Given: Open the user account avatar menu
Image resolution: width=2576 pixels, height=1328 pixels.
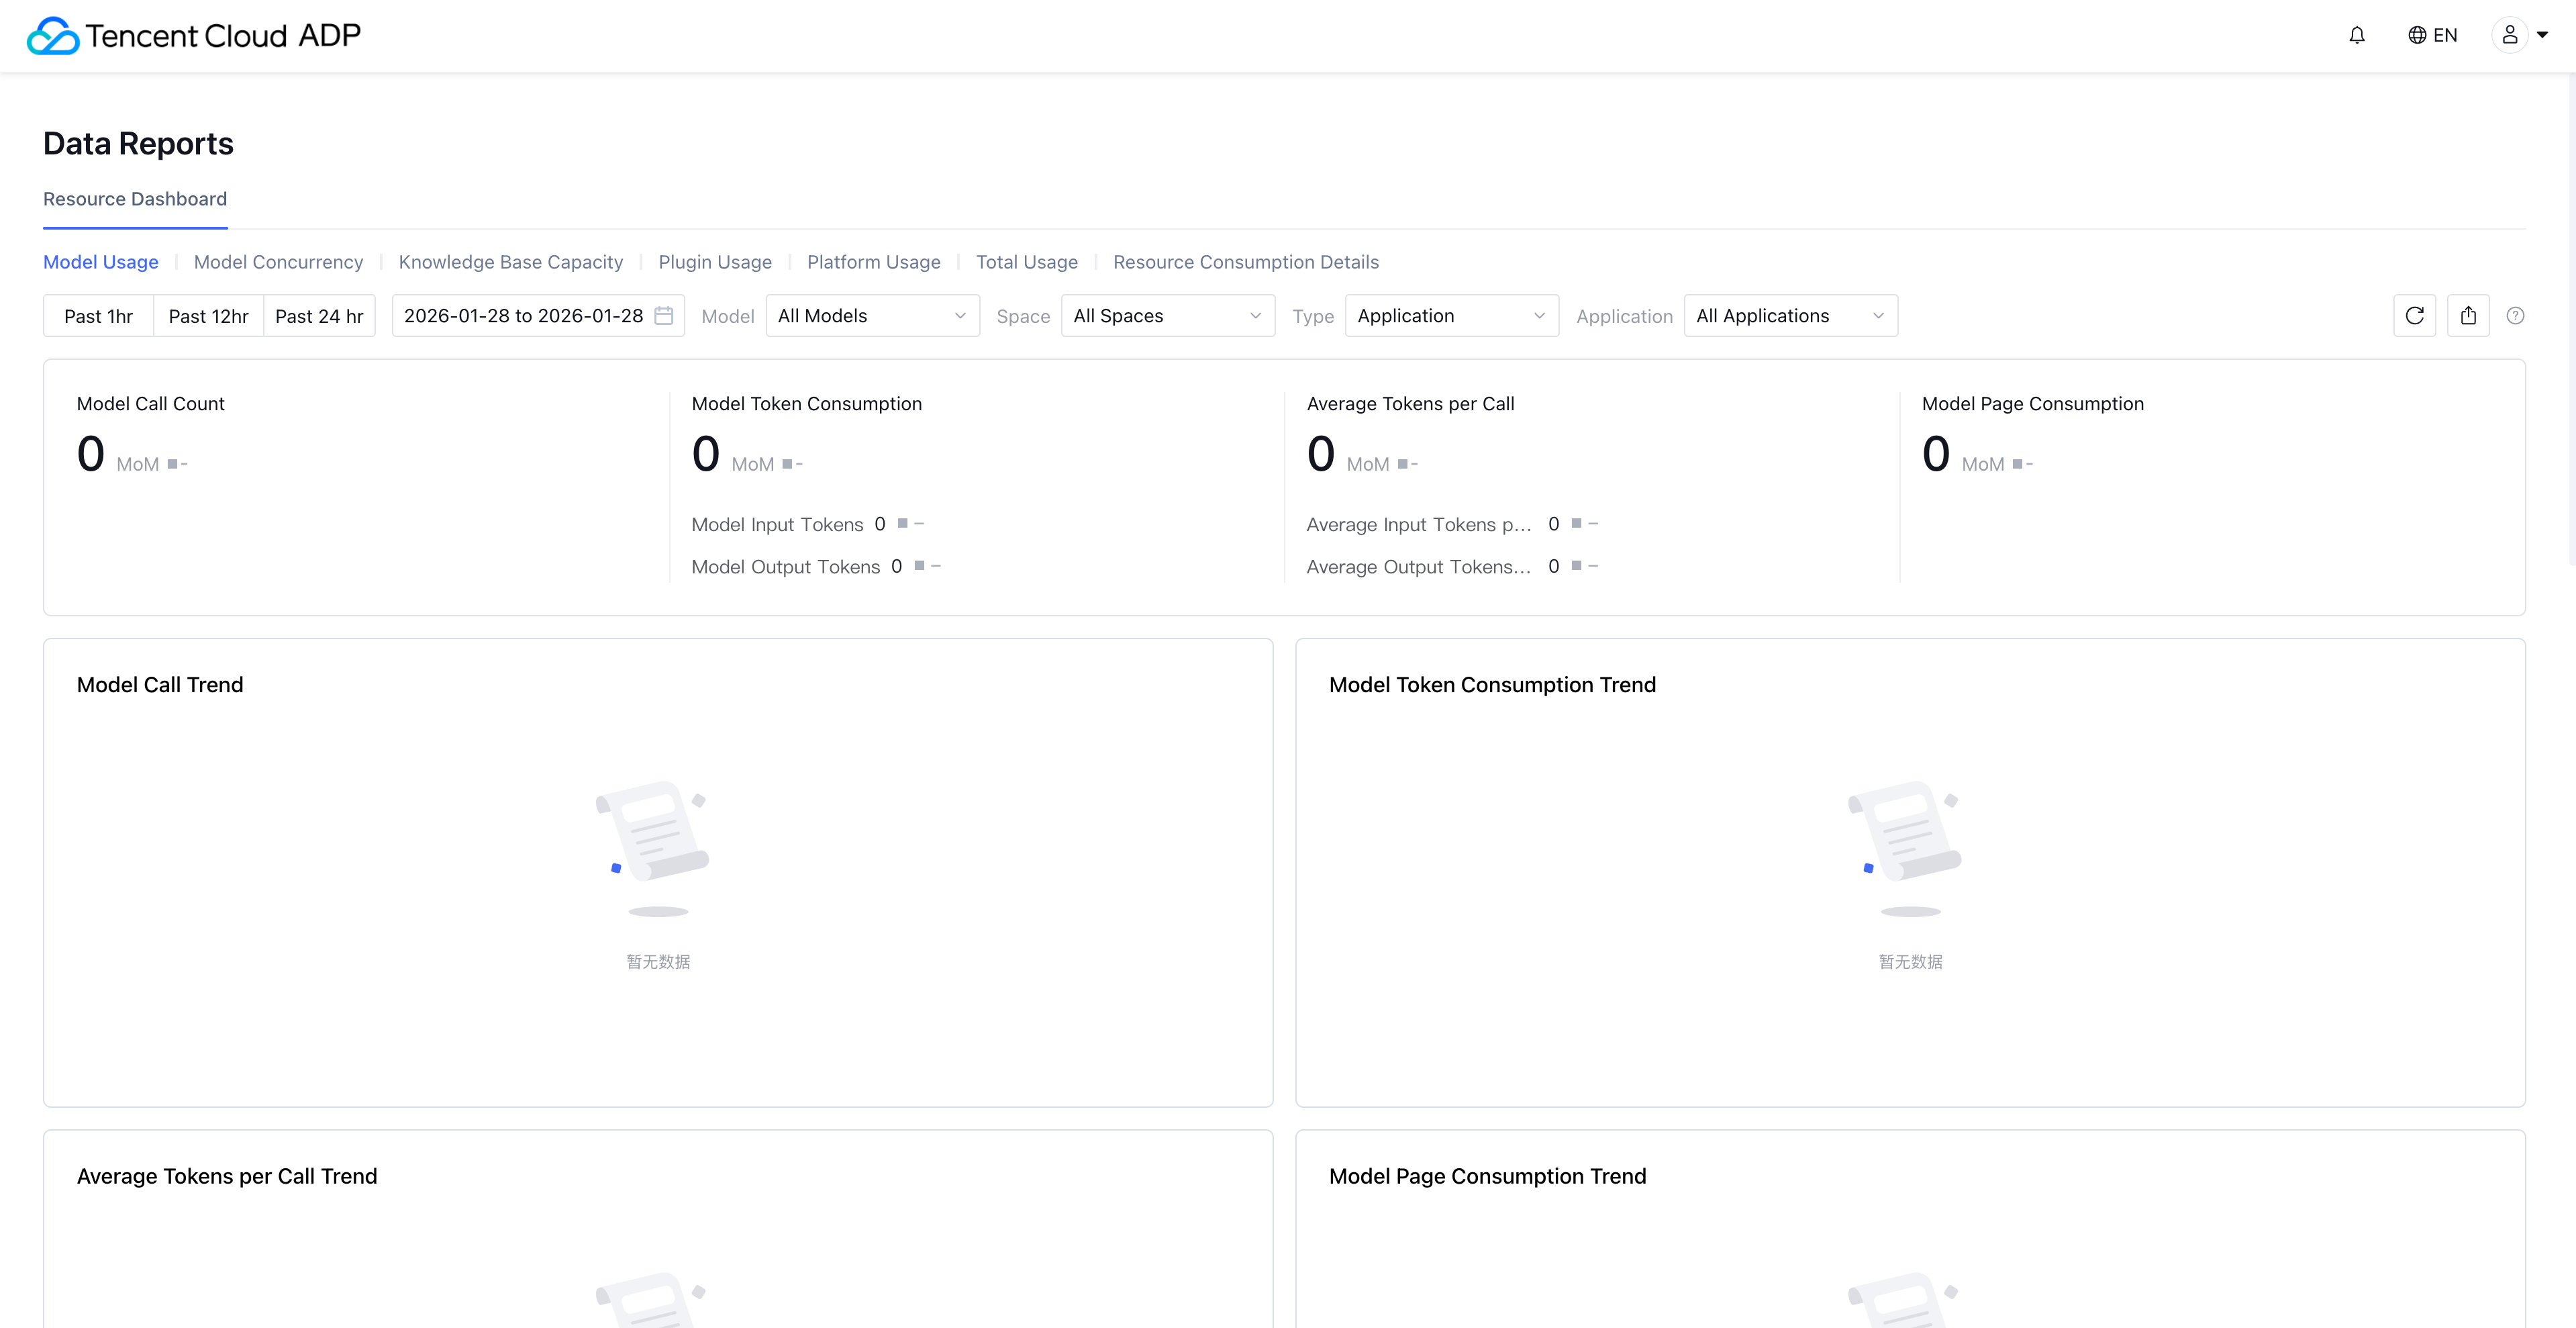Looking at the screenshot, I should click(2510, 36).
